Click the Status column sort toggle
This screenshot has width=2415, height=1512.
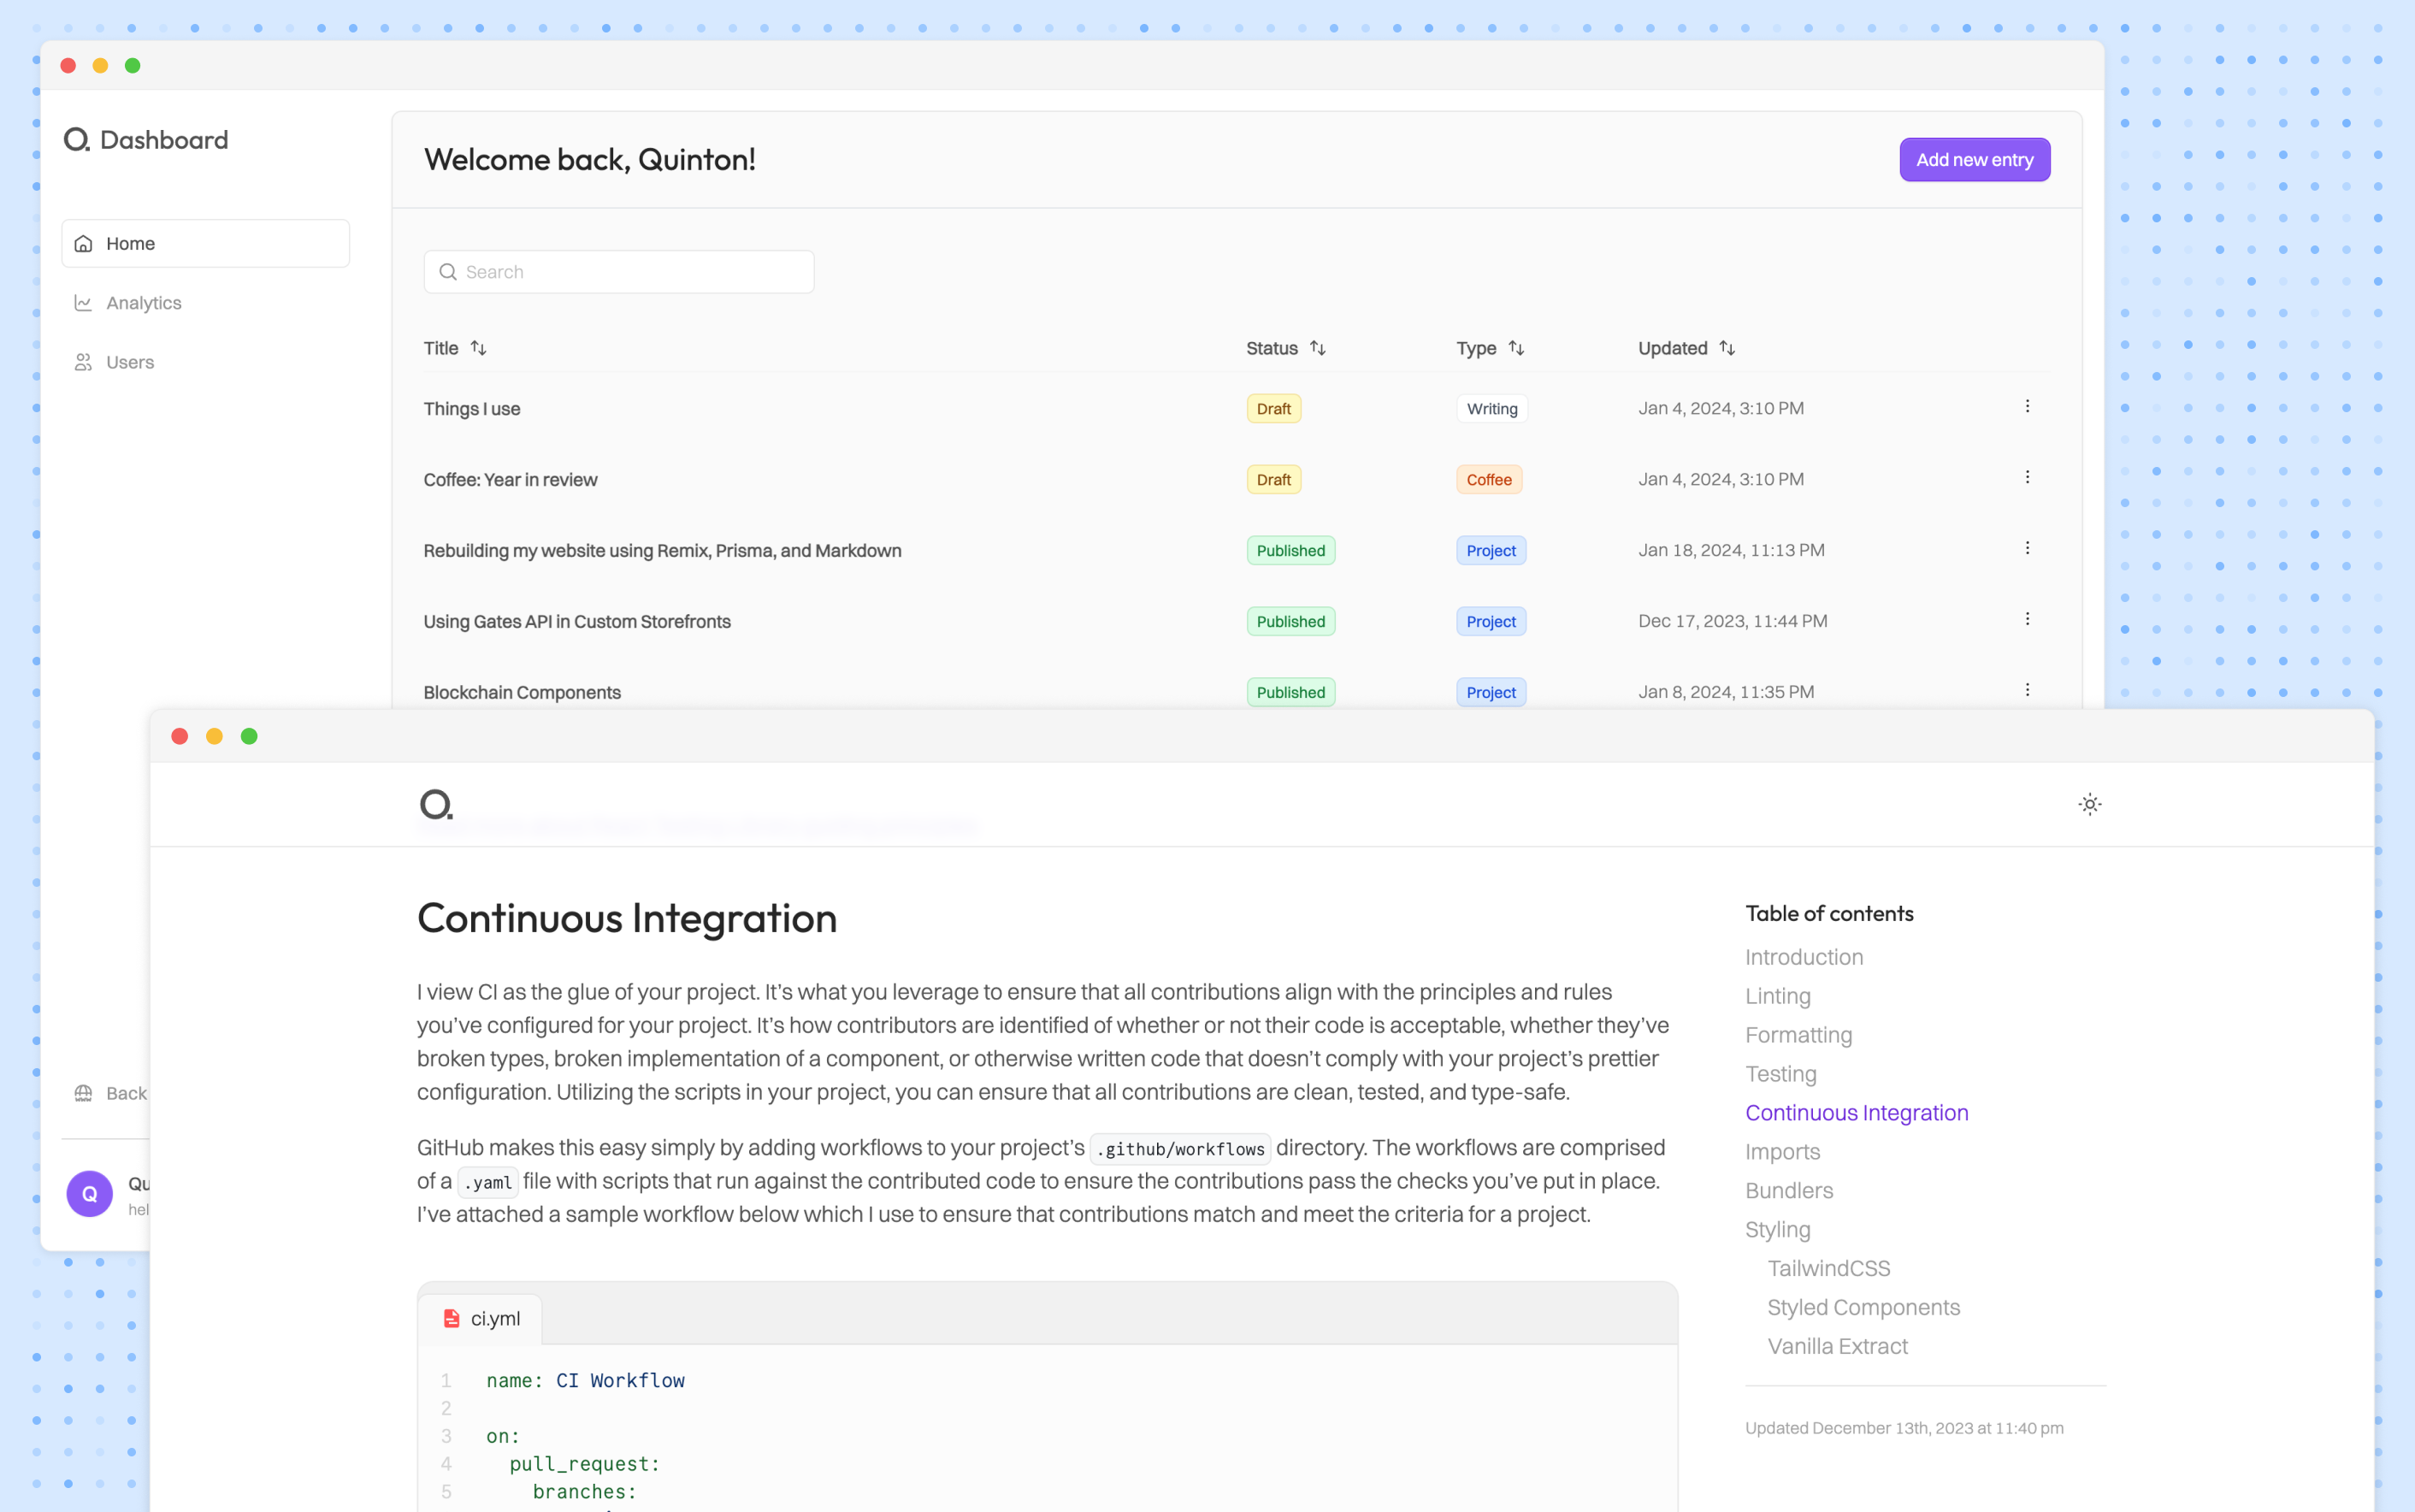(x=1316, y=346)
